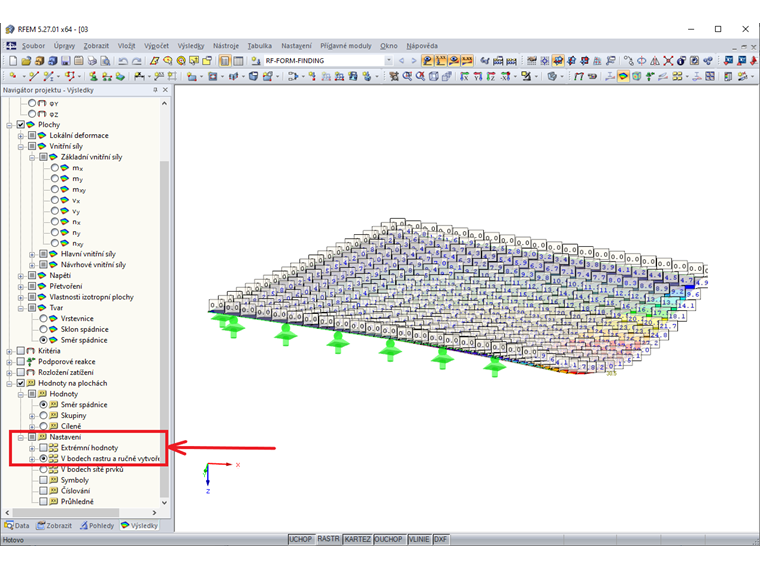Toggle UCHOP in the status bar

[x=301, y=539]
